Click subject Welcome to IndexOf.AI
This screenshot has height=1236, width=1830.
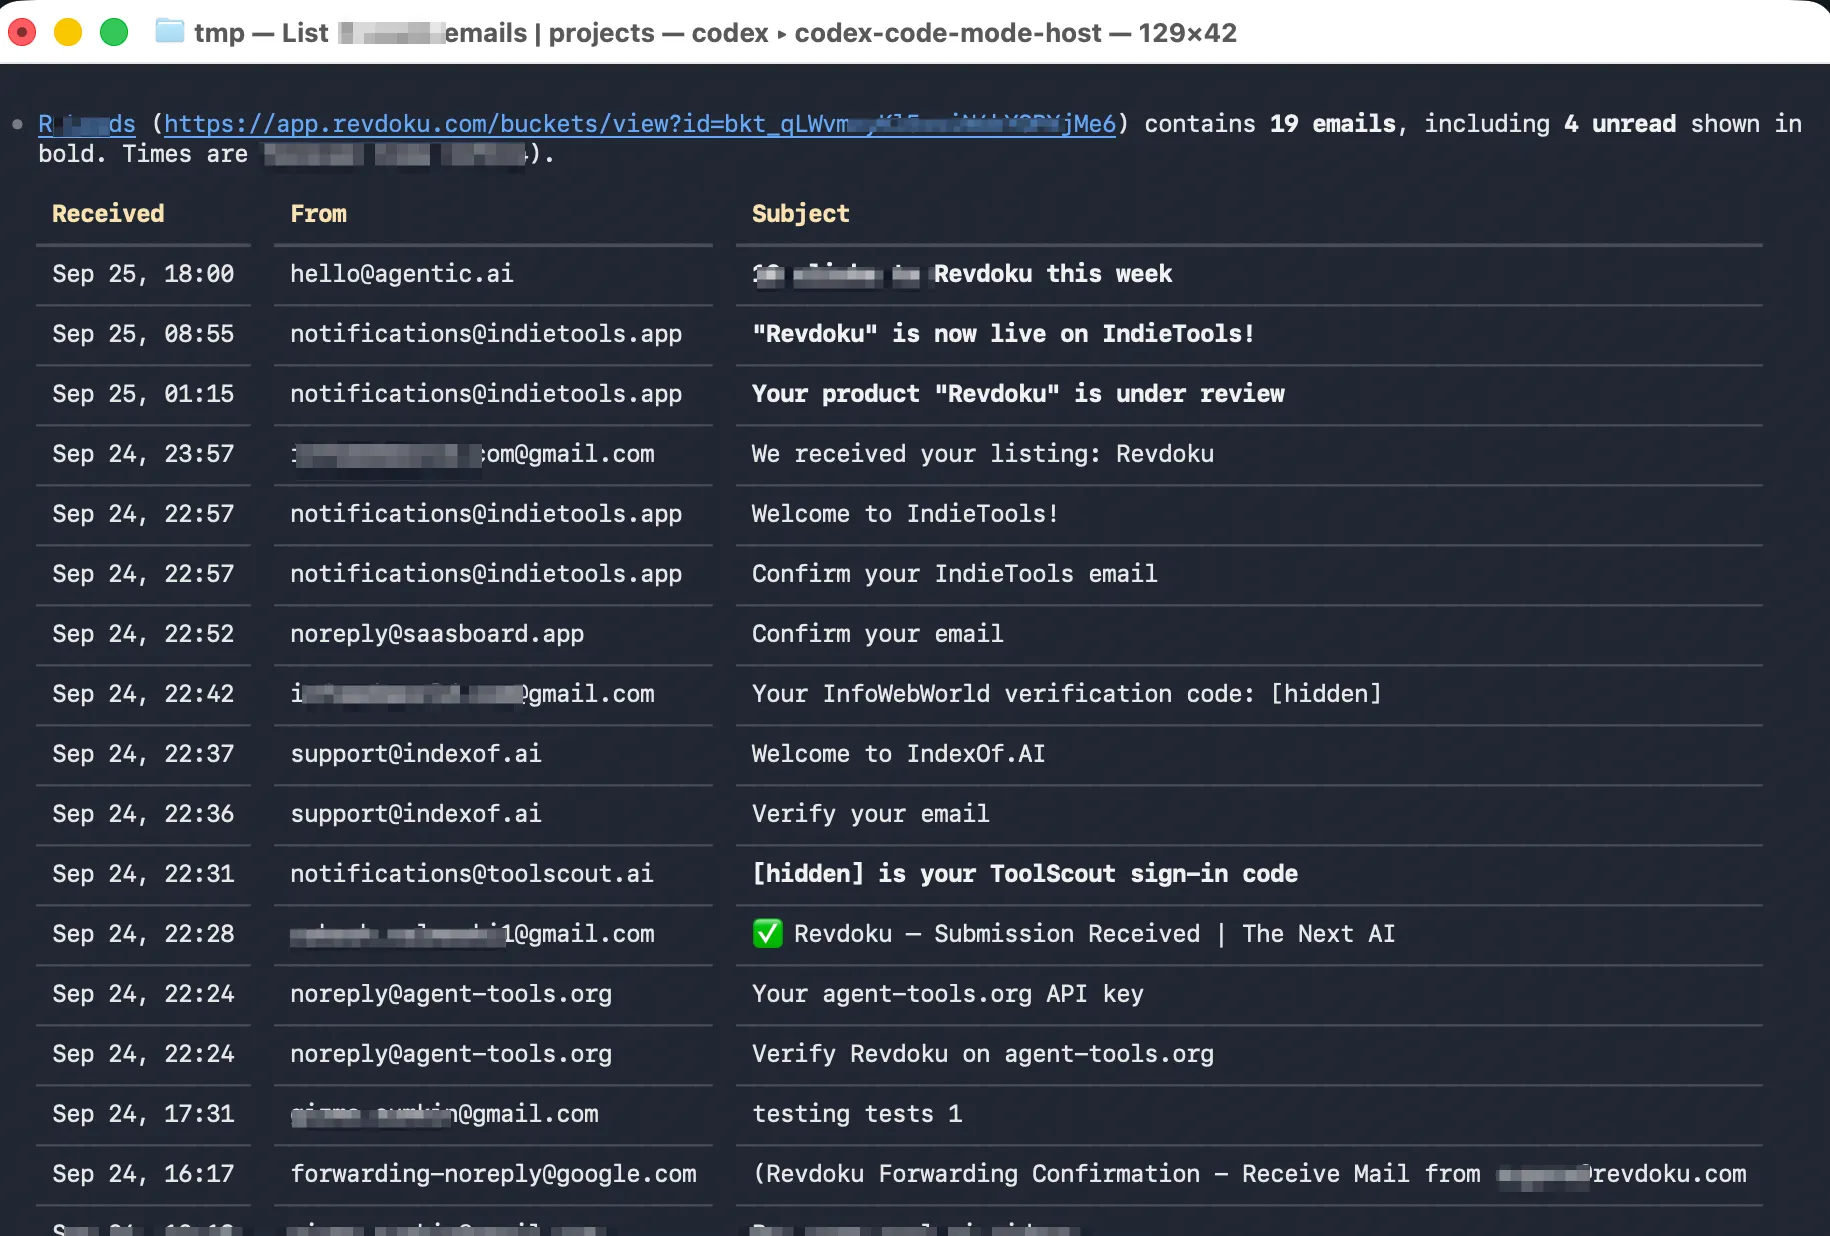pyautogui.click(x=898, y=754)
